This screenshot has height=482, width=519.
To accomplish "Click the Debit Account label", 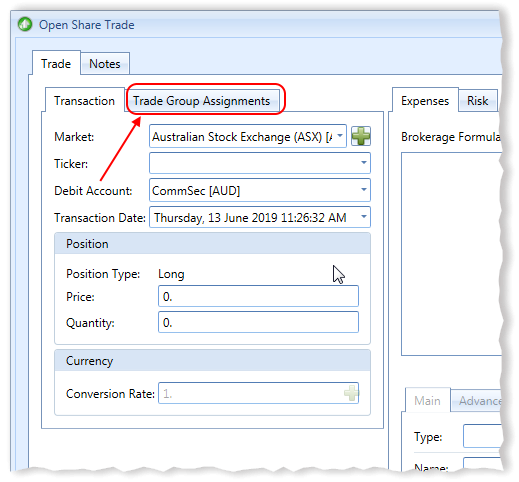I will coord(93,191).
